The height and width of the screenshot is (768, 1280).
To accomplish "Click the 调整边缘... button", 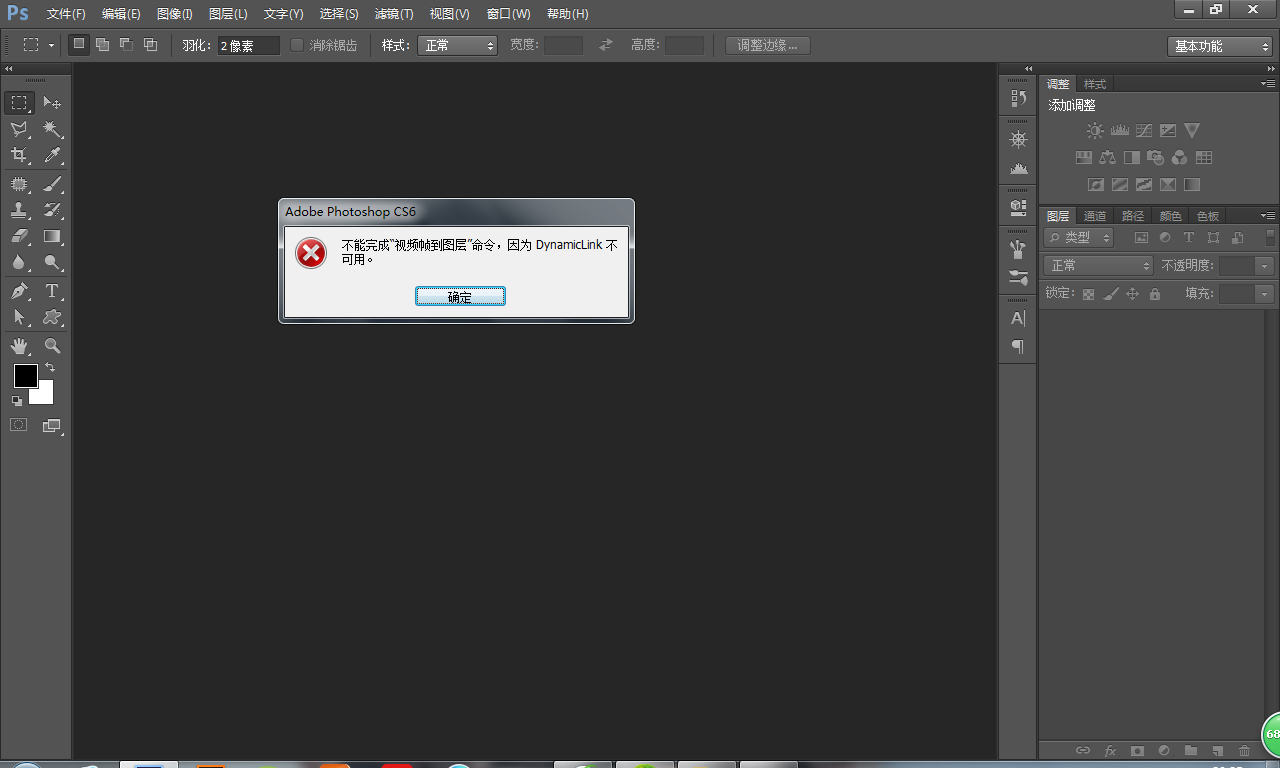I will click(x=767, y=45).
